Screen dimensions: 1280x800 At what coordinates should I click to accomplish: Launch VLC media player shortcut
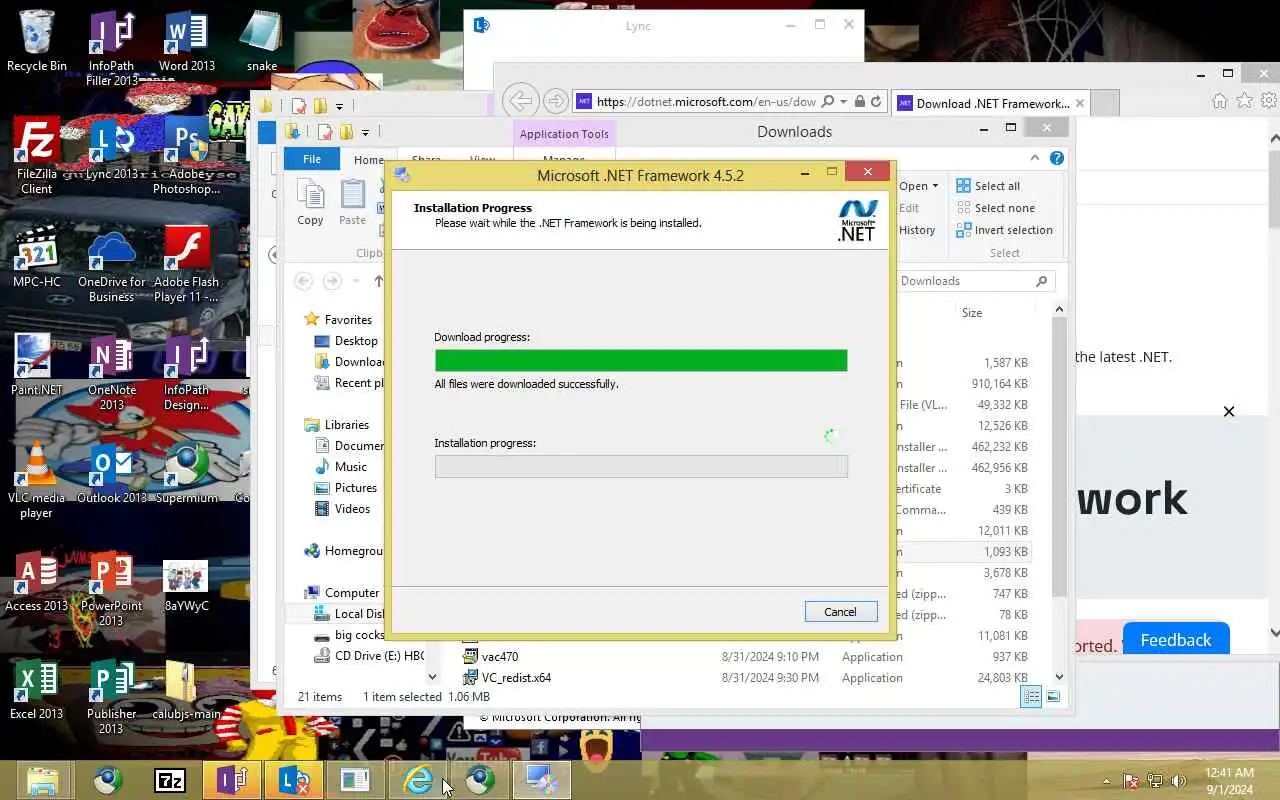pyautogui.click(x=37, y=480)
